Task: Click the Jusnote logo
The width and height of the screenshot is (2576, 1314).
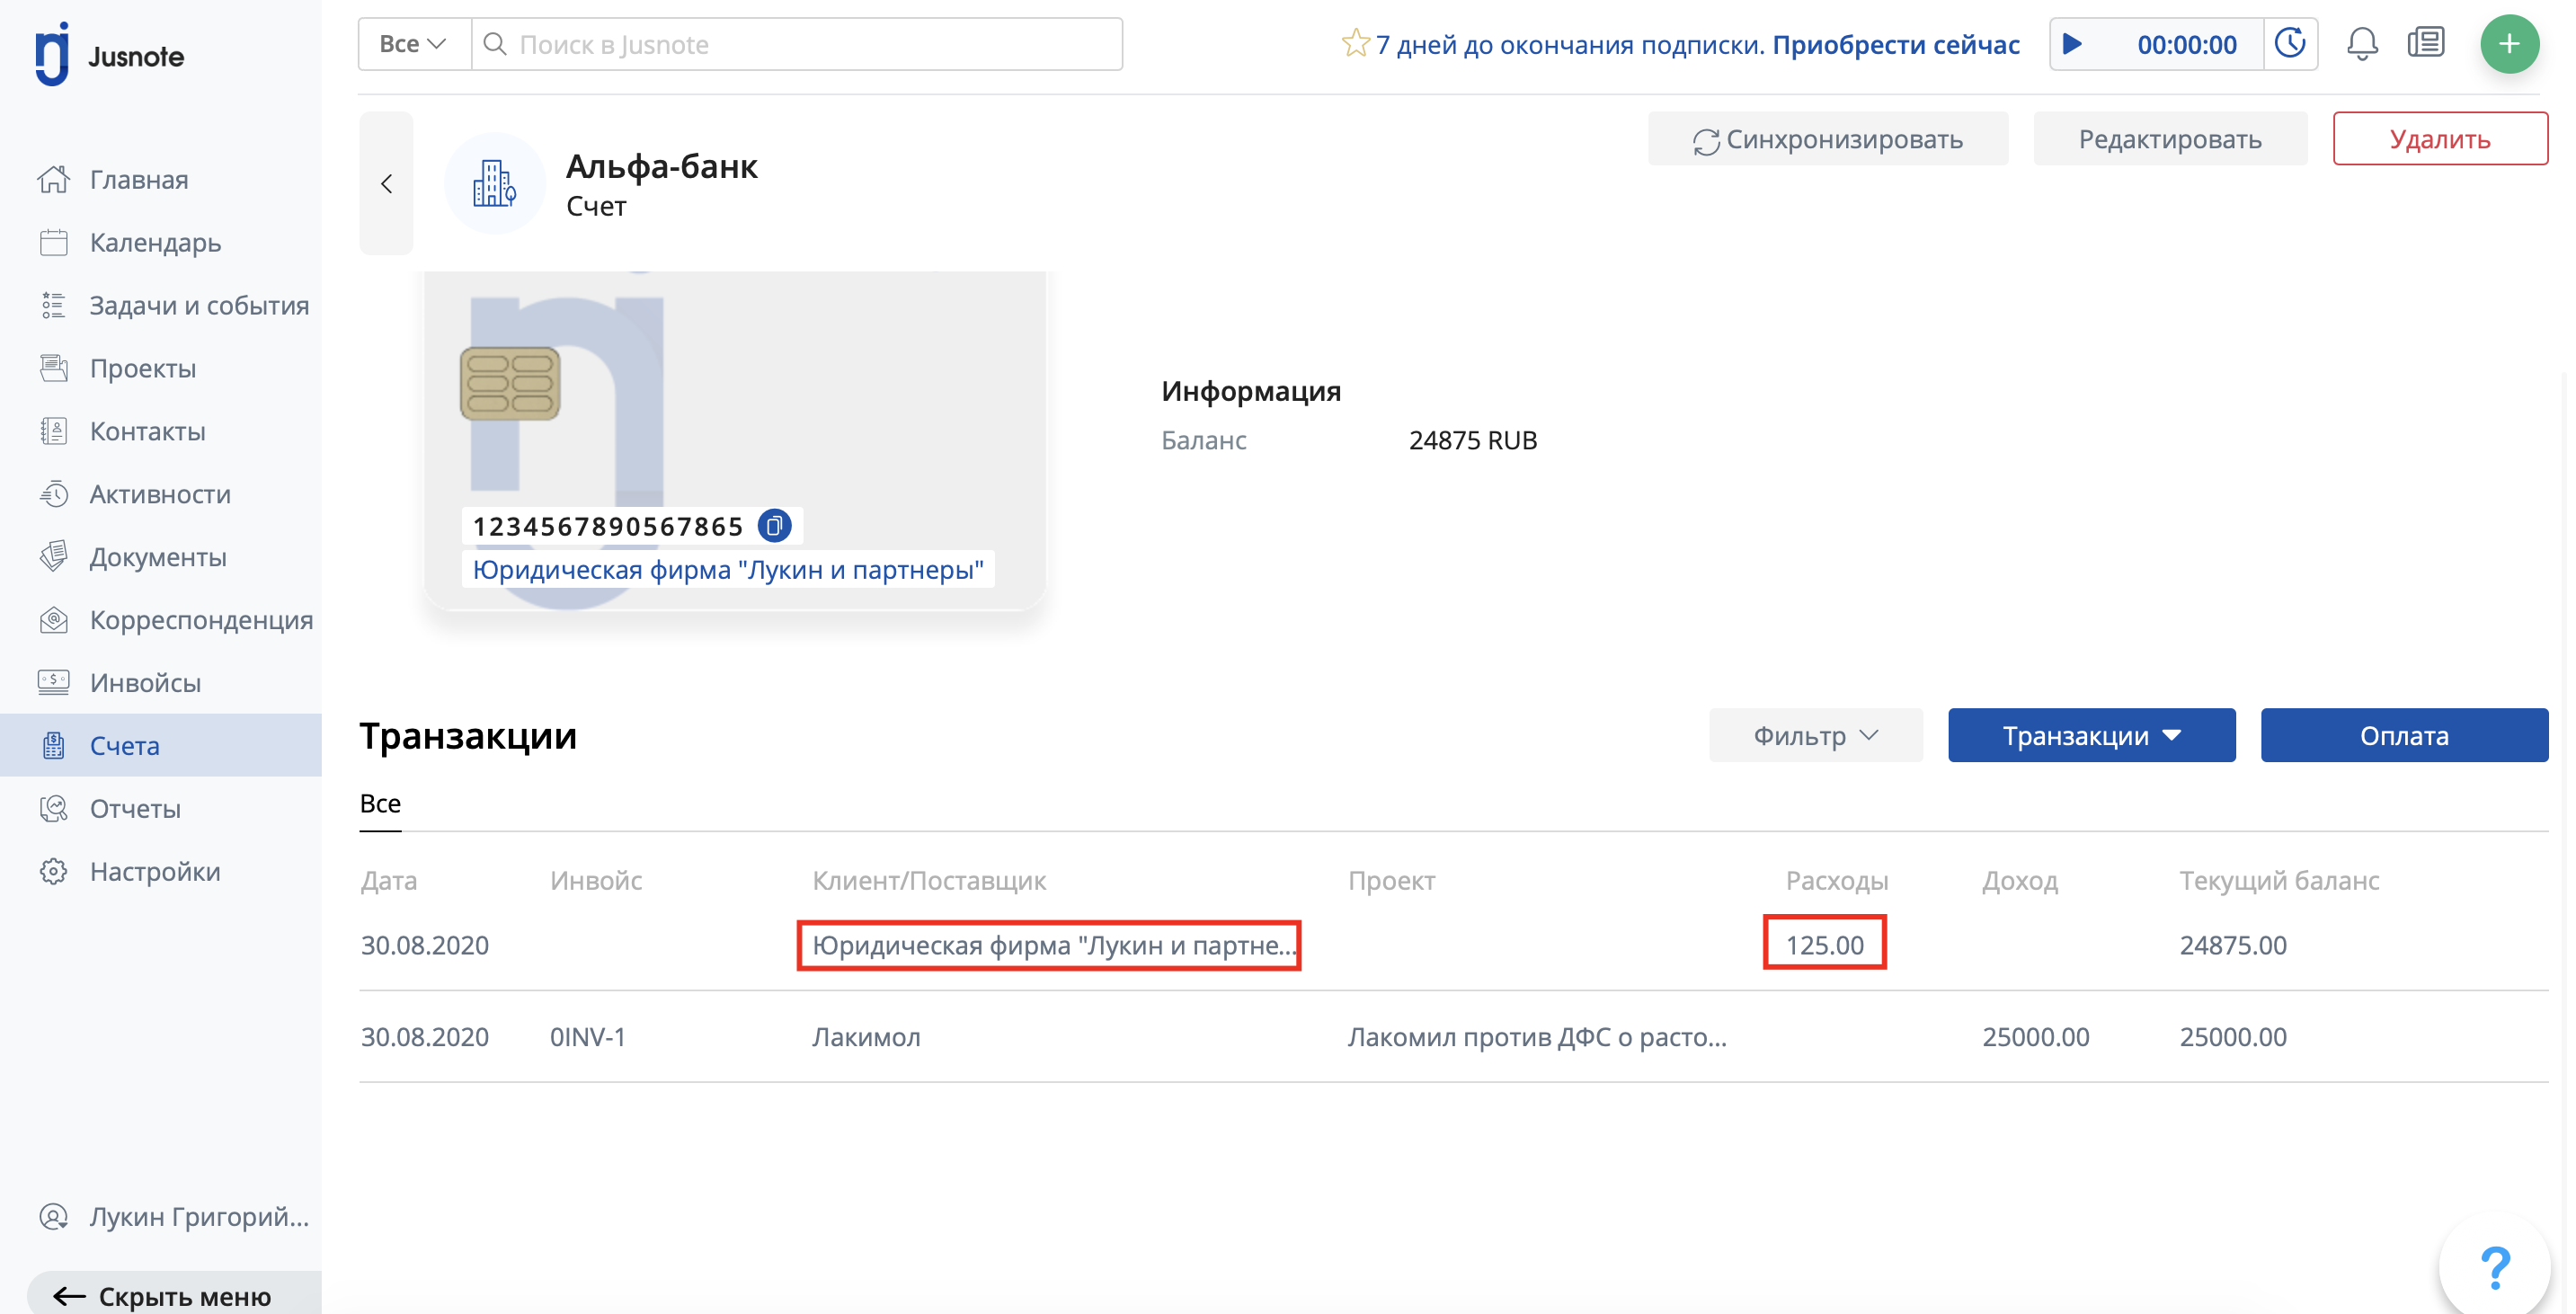Action: [x=109, y=55]
